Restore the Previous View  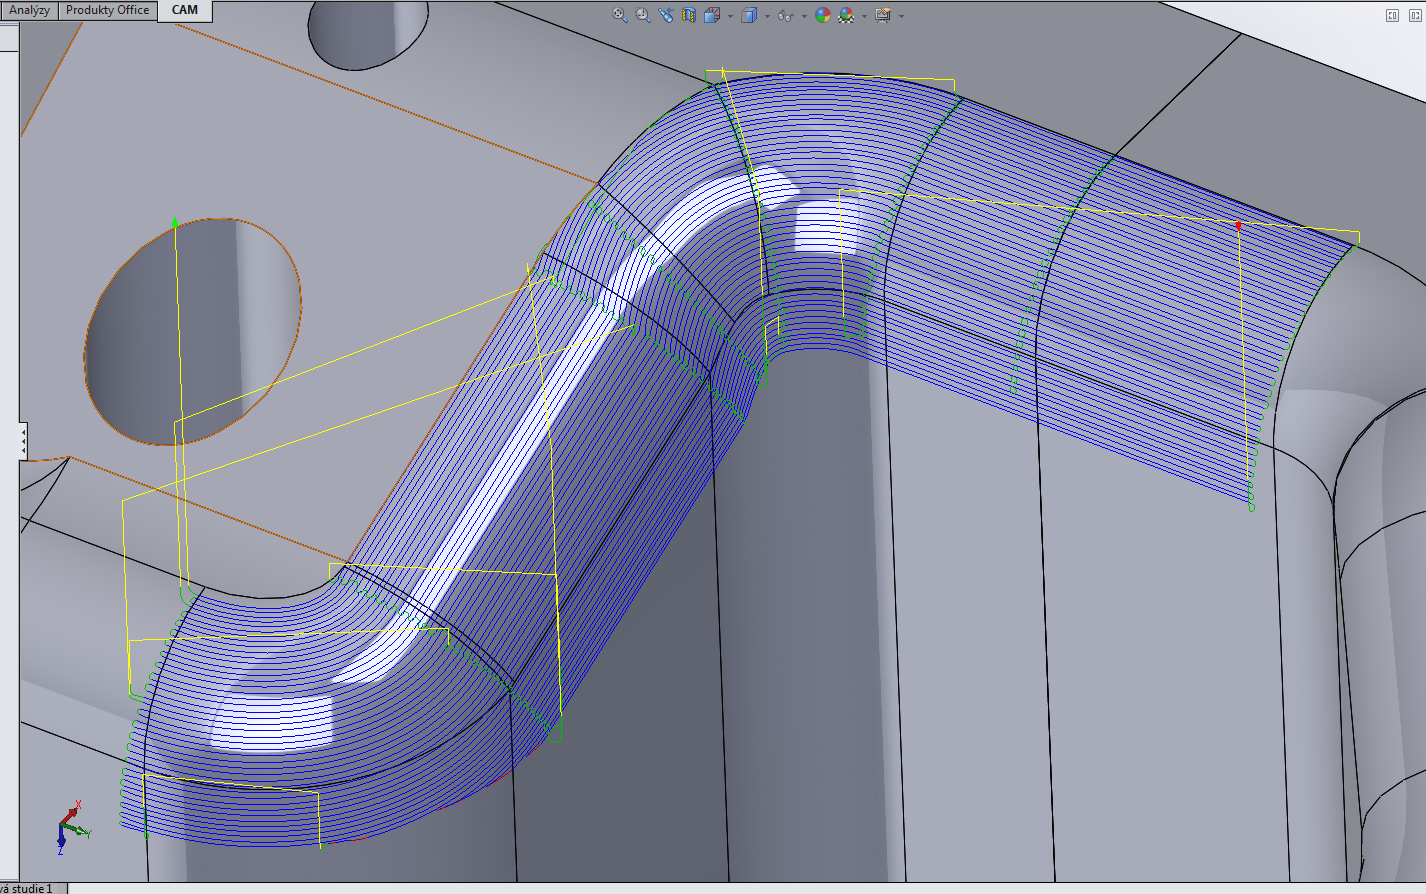point(666,15)
